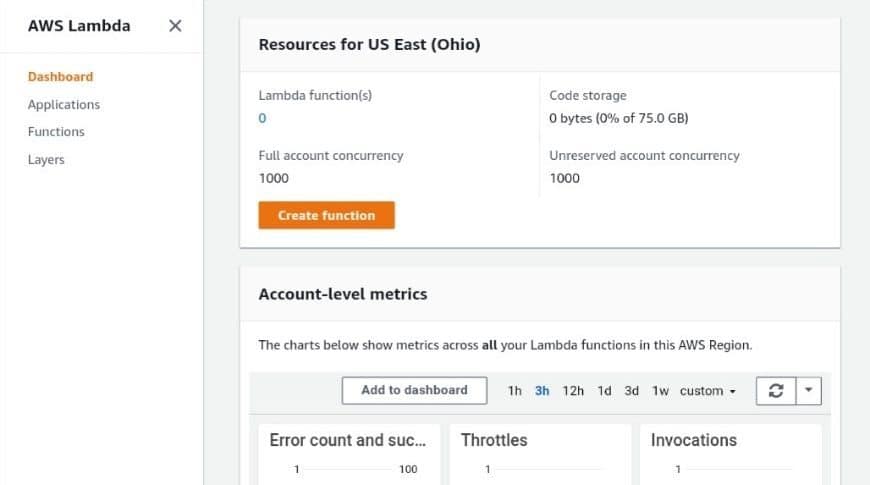
Task: Refresh the account-level metrics charts
Action: pos(776,391)
